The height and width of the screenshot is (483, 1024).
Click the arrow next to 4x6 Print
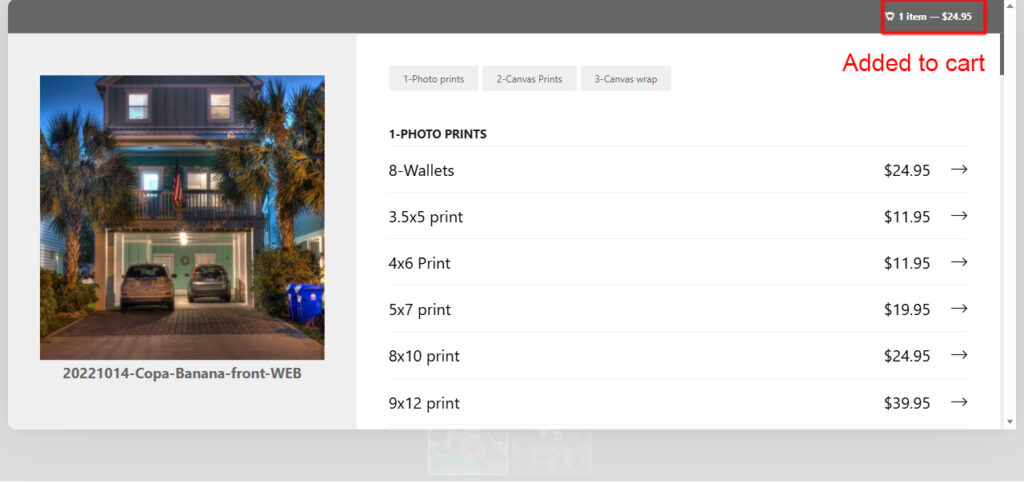[x=959, y=263]
